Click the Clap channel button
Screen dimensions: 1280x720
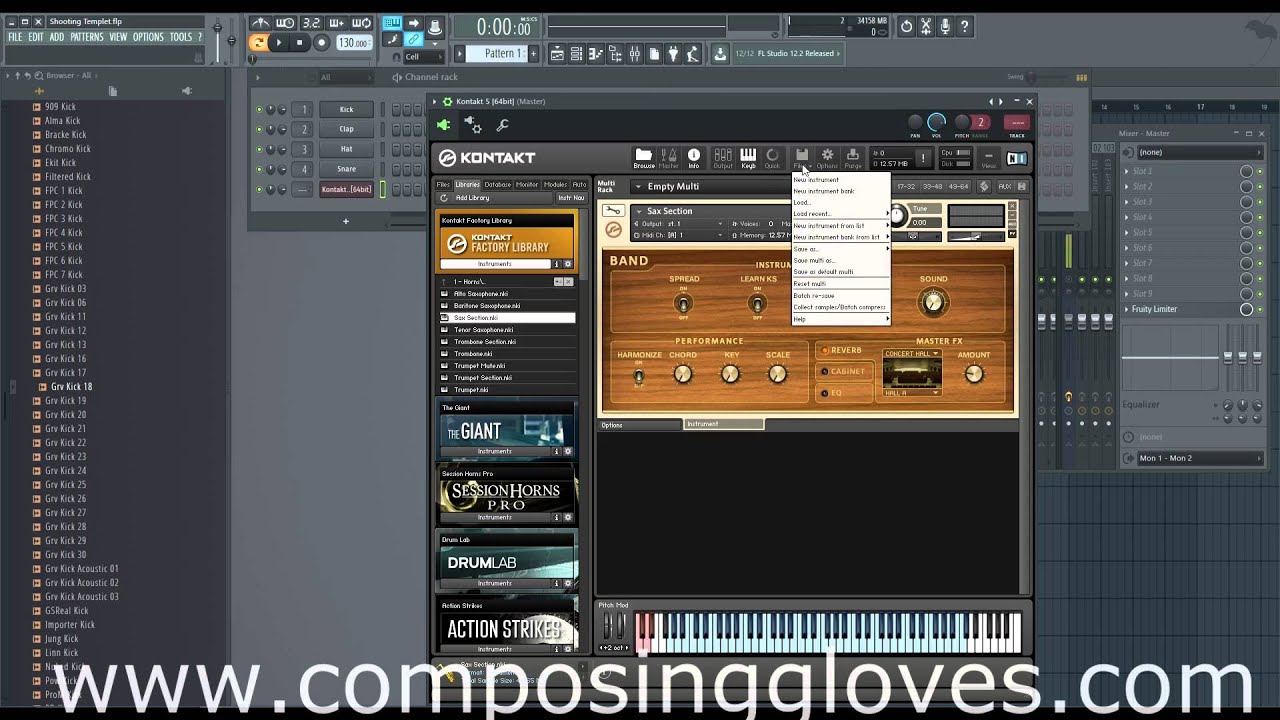coord(346,129)
